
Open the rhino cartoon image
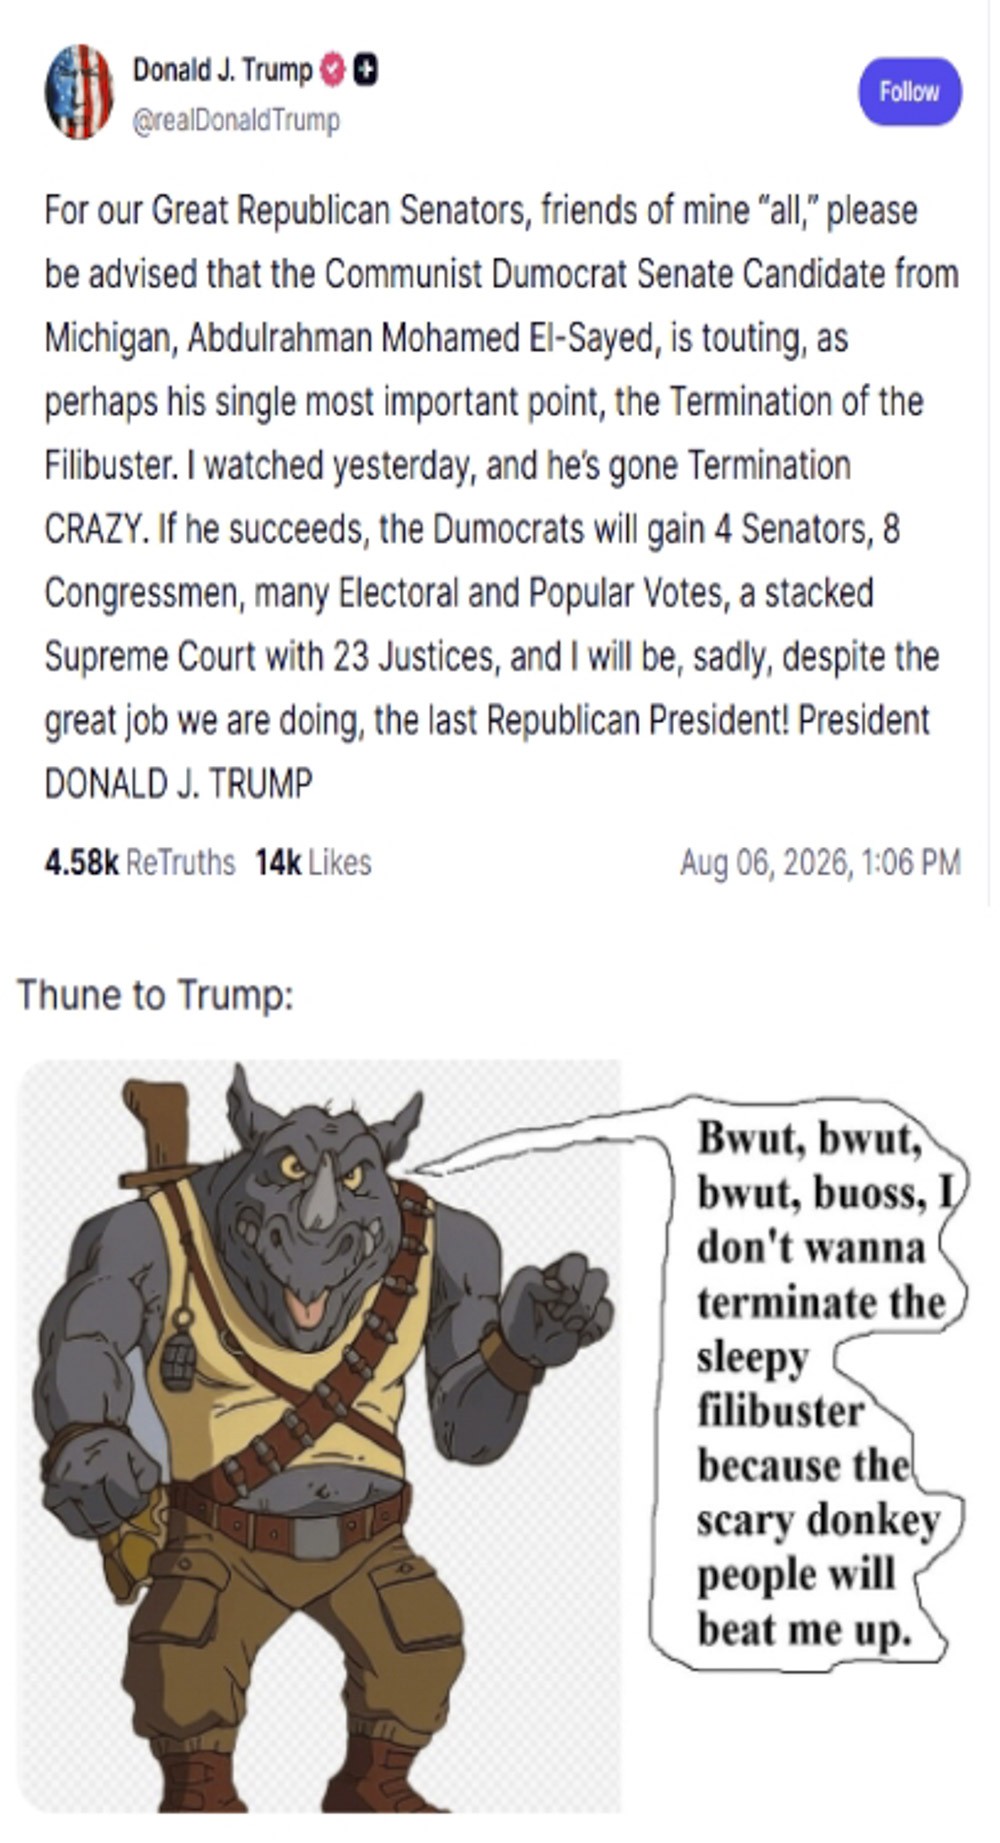320,1435
